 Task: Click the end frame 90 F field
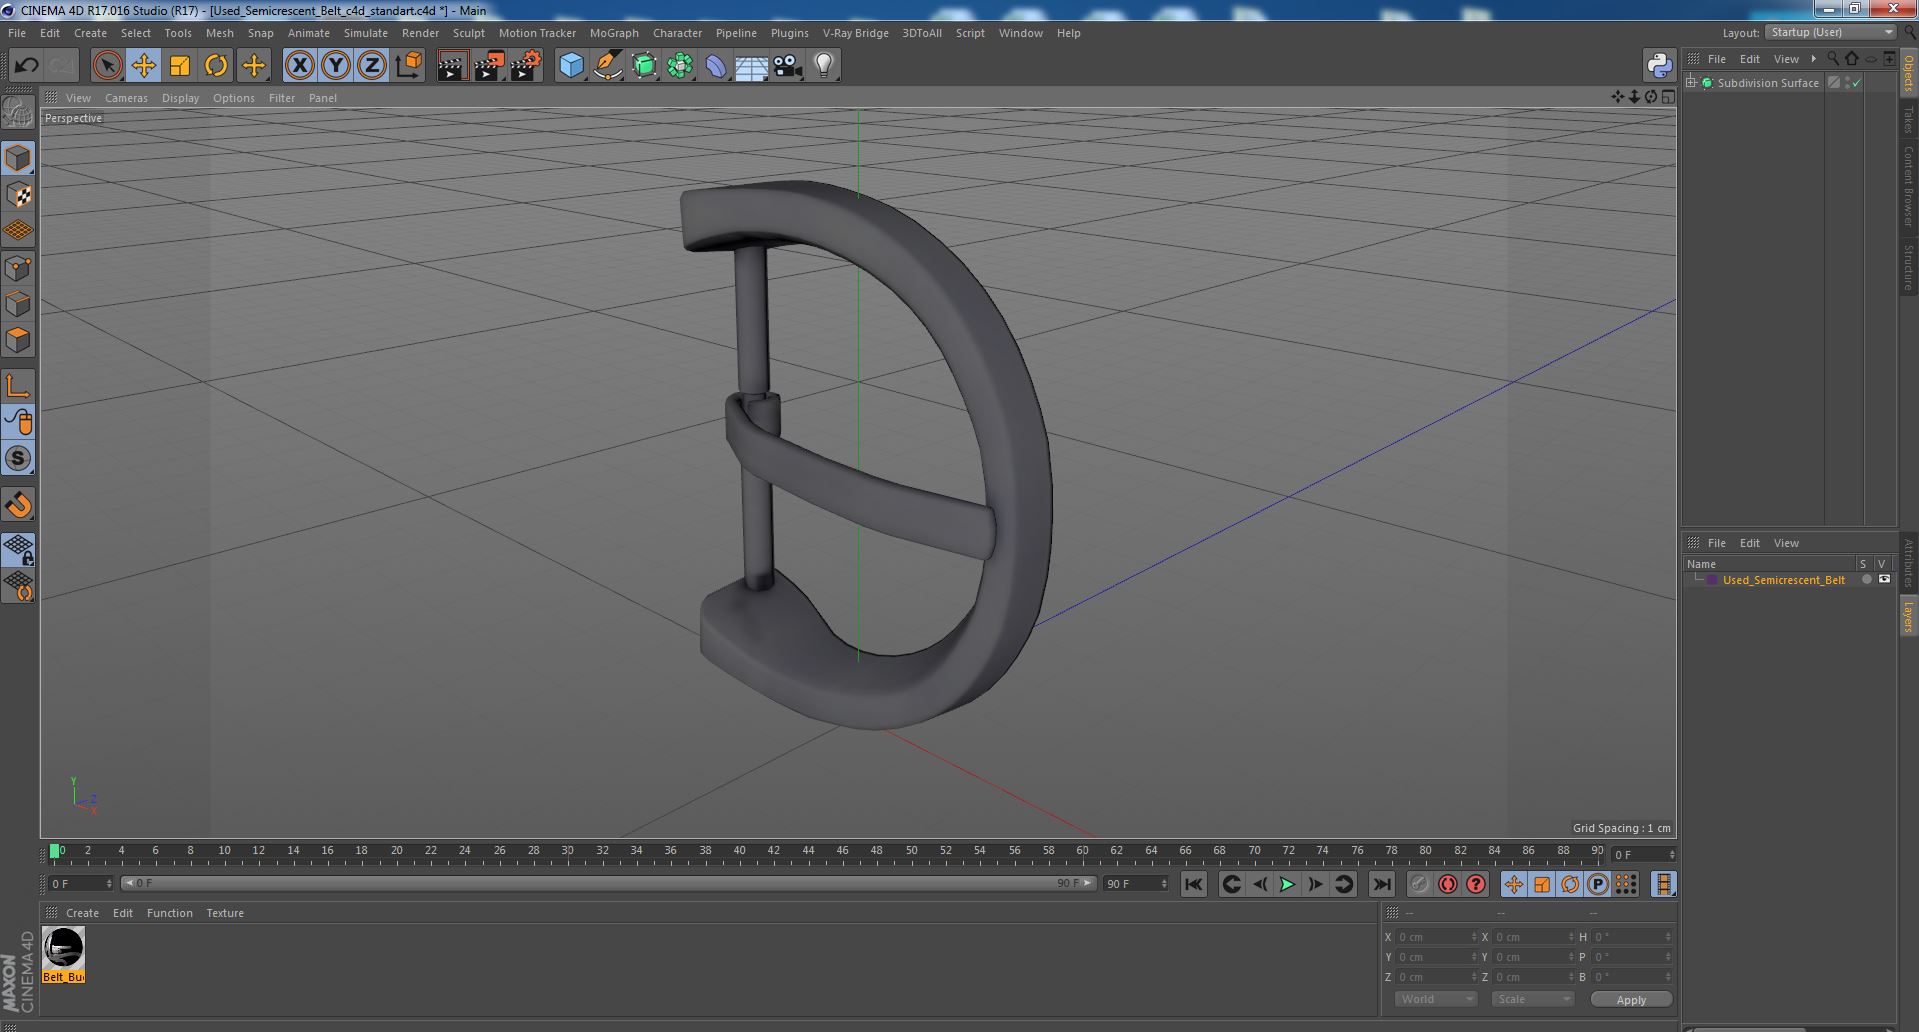[x=1135, y=884]
